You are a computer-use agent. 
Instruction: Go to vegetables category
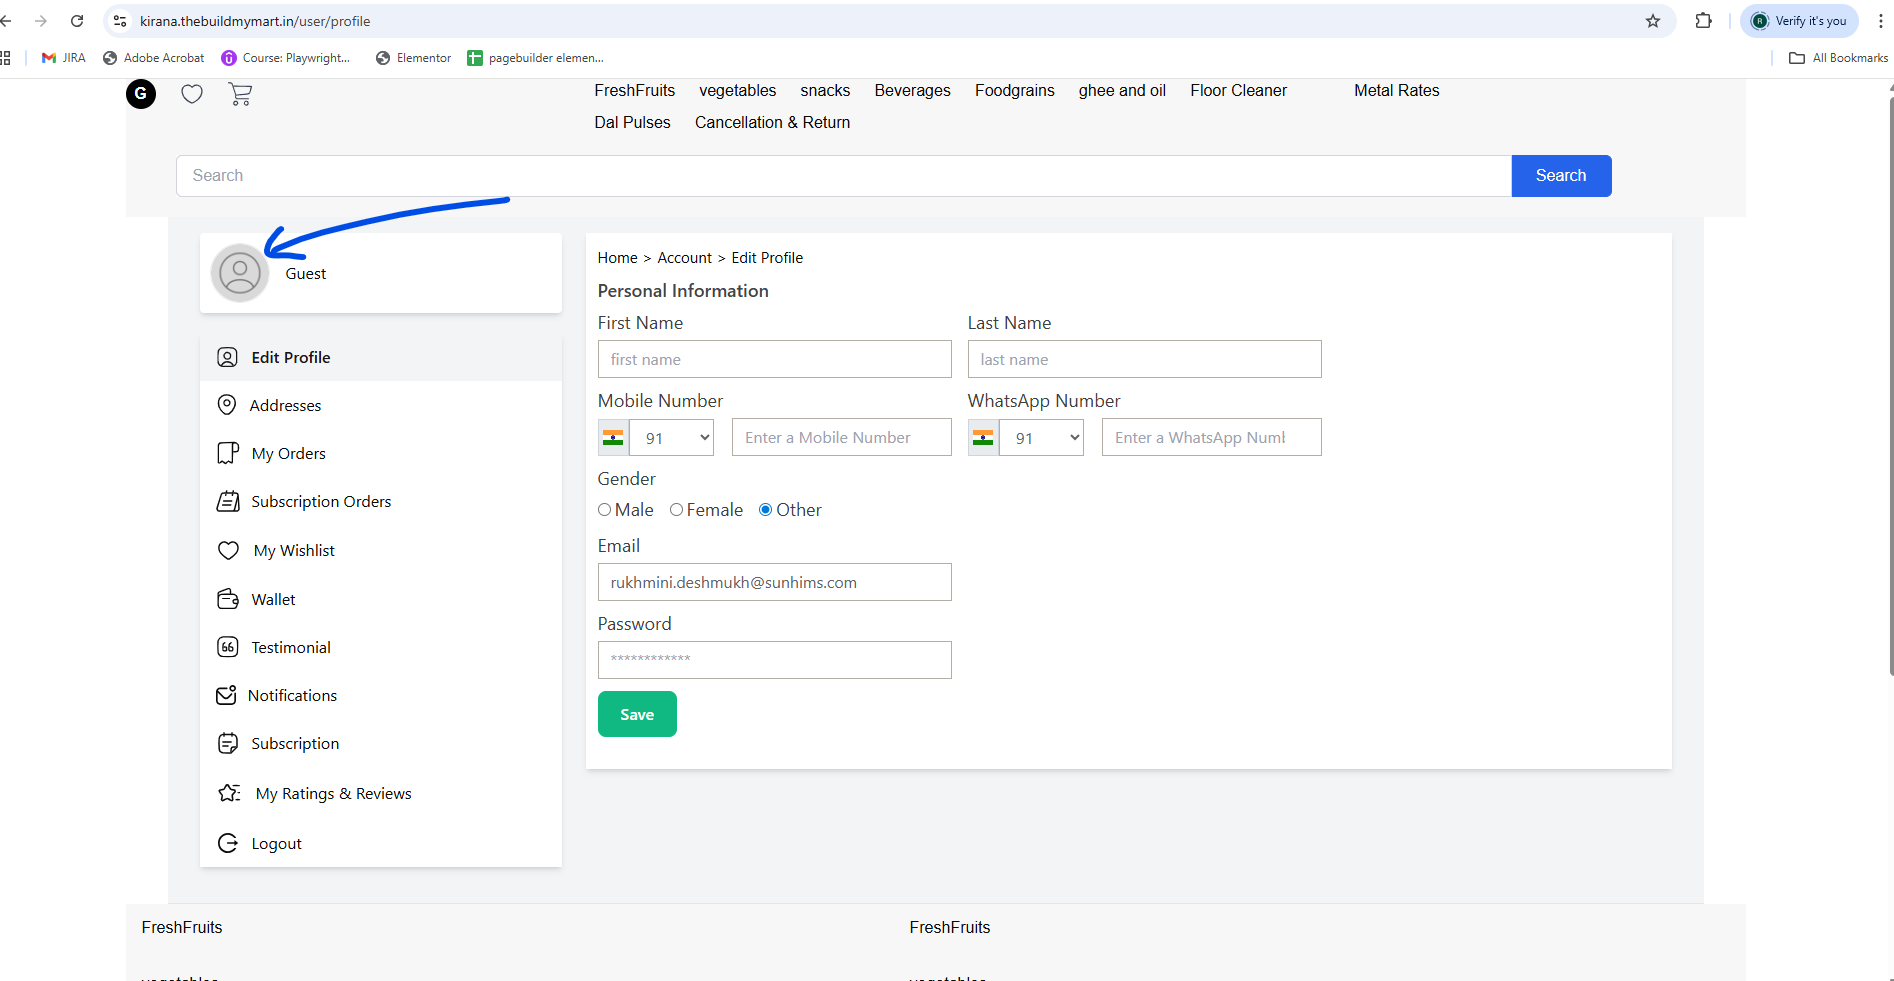pyautogui.click(x=738, y=90)
